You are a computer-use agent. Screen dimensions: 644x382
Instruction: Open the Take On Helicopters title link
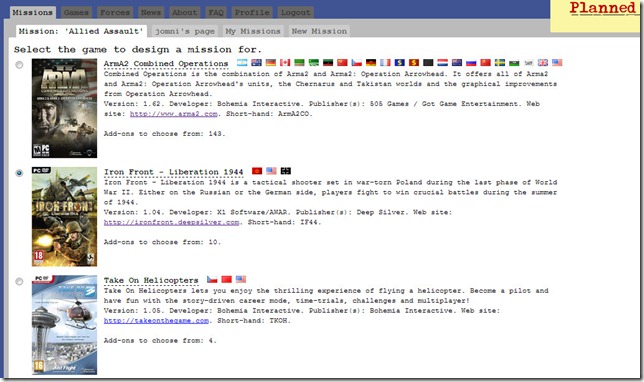tap(151, 281)
